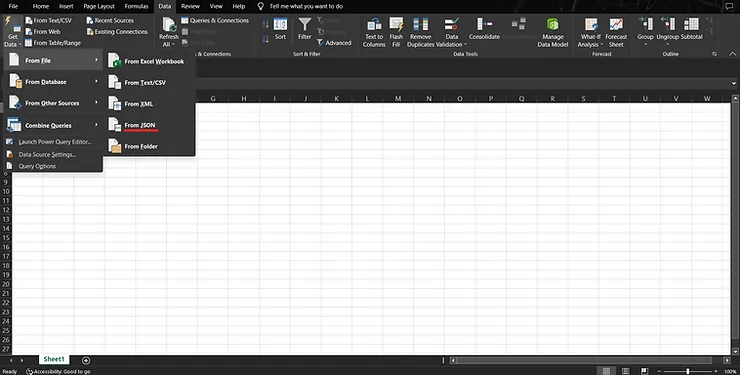The width and height of the screenshot is (740, 375).
Task: Click the From Web icon
Action: [x=29, y=32]
